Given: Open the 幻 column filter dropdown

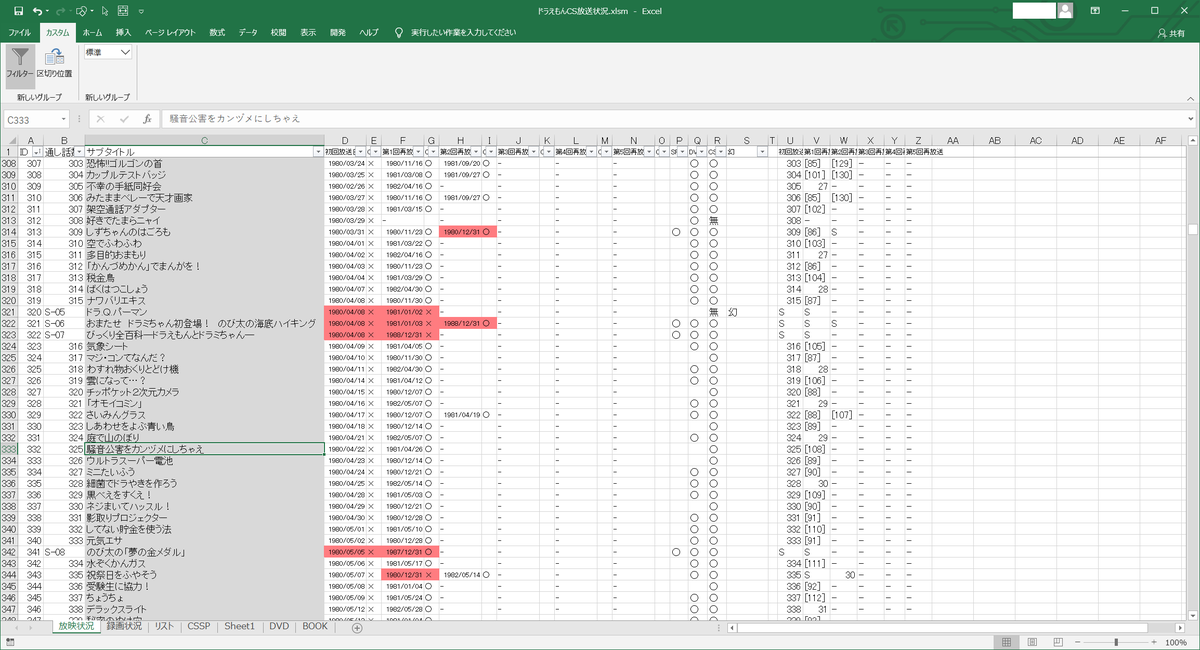Looking at the screenshot, I should (761, 152).
